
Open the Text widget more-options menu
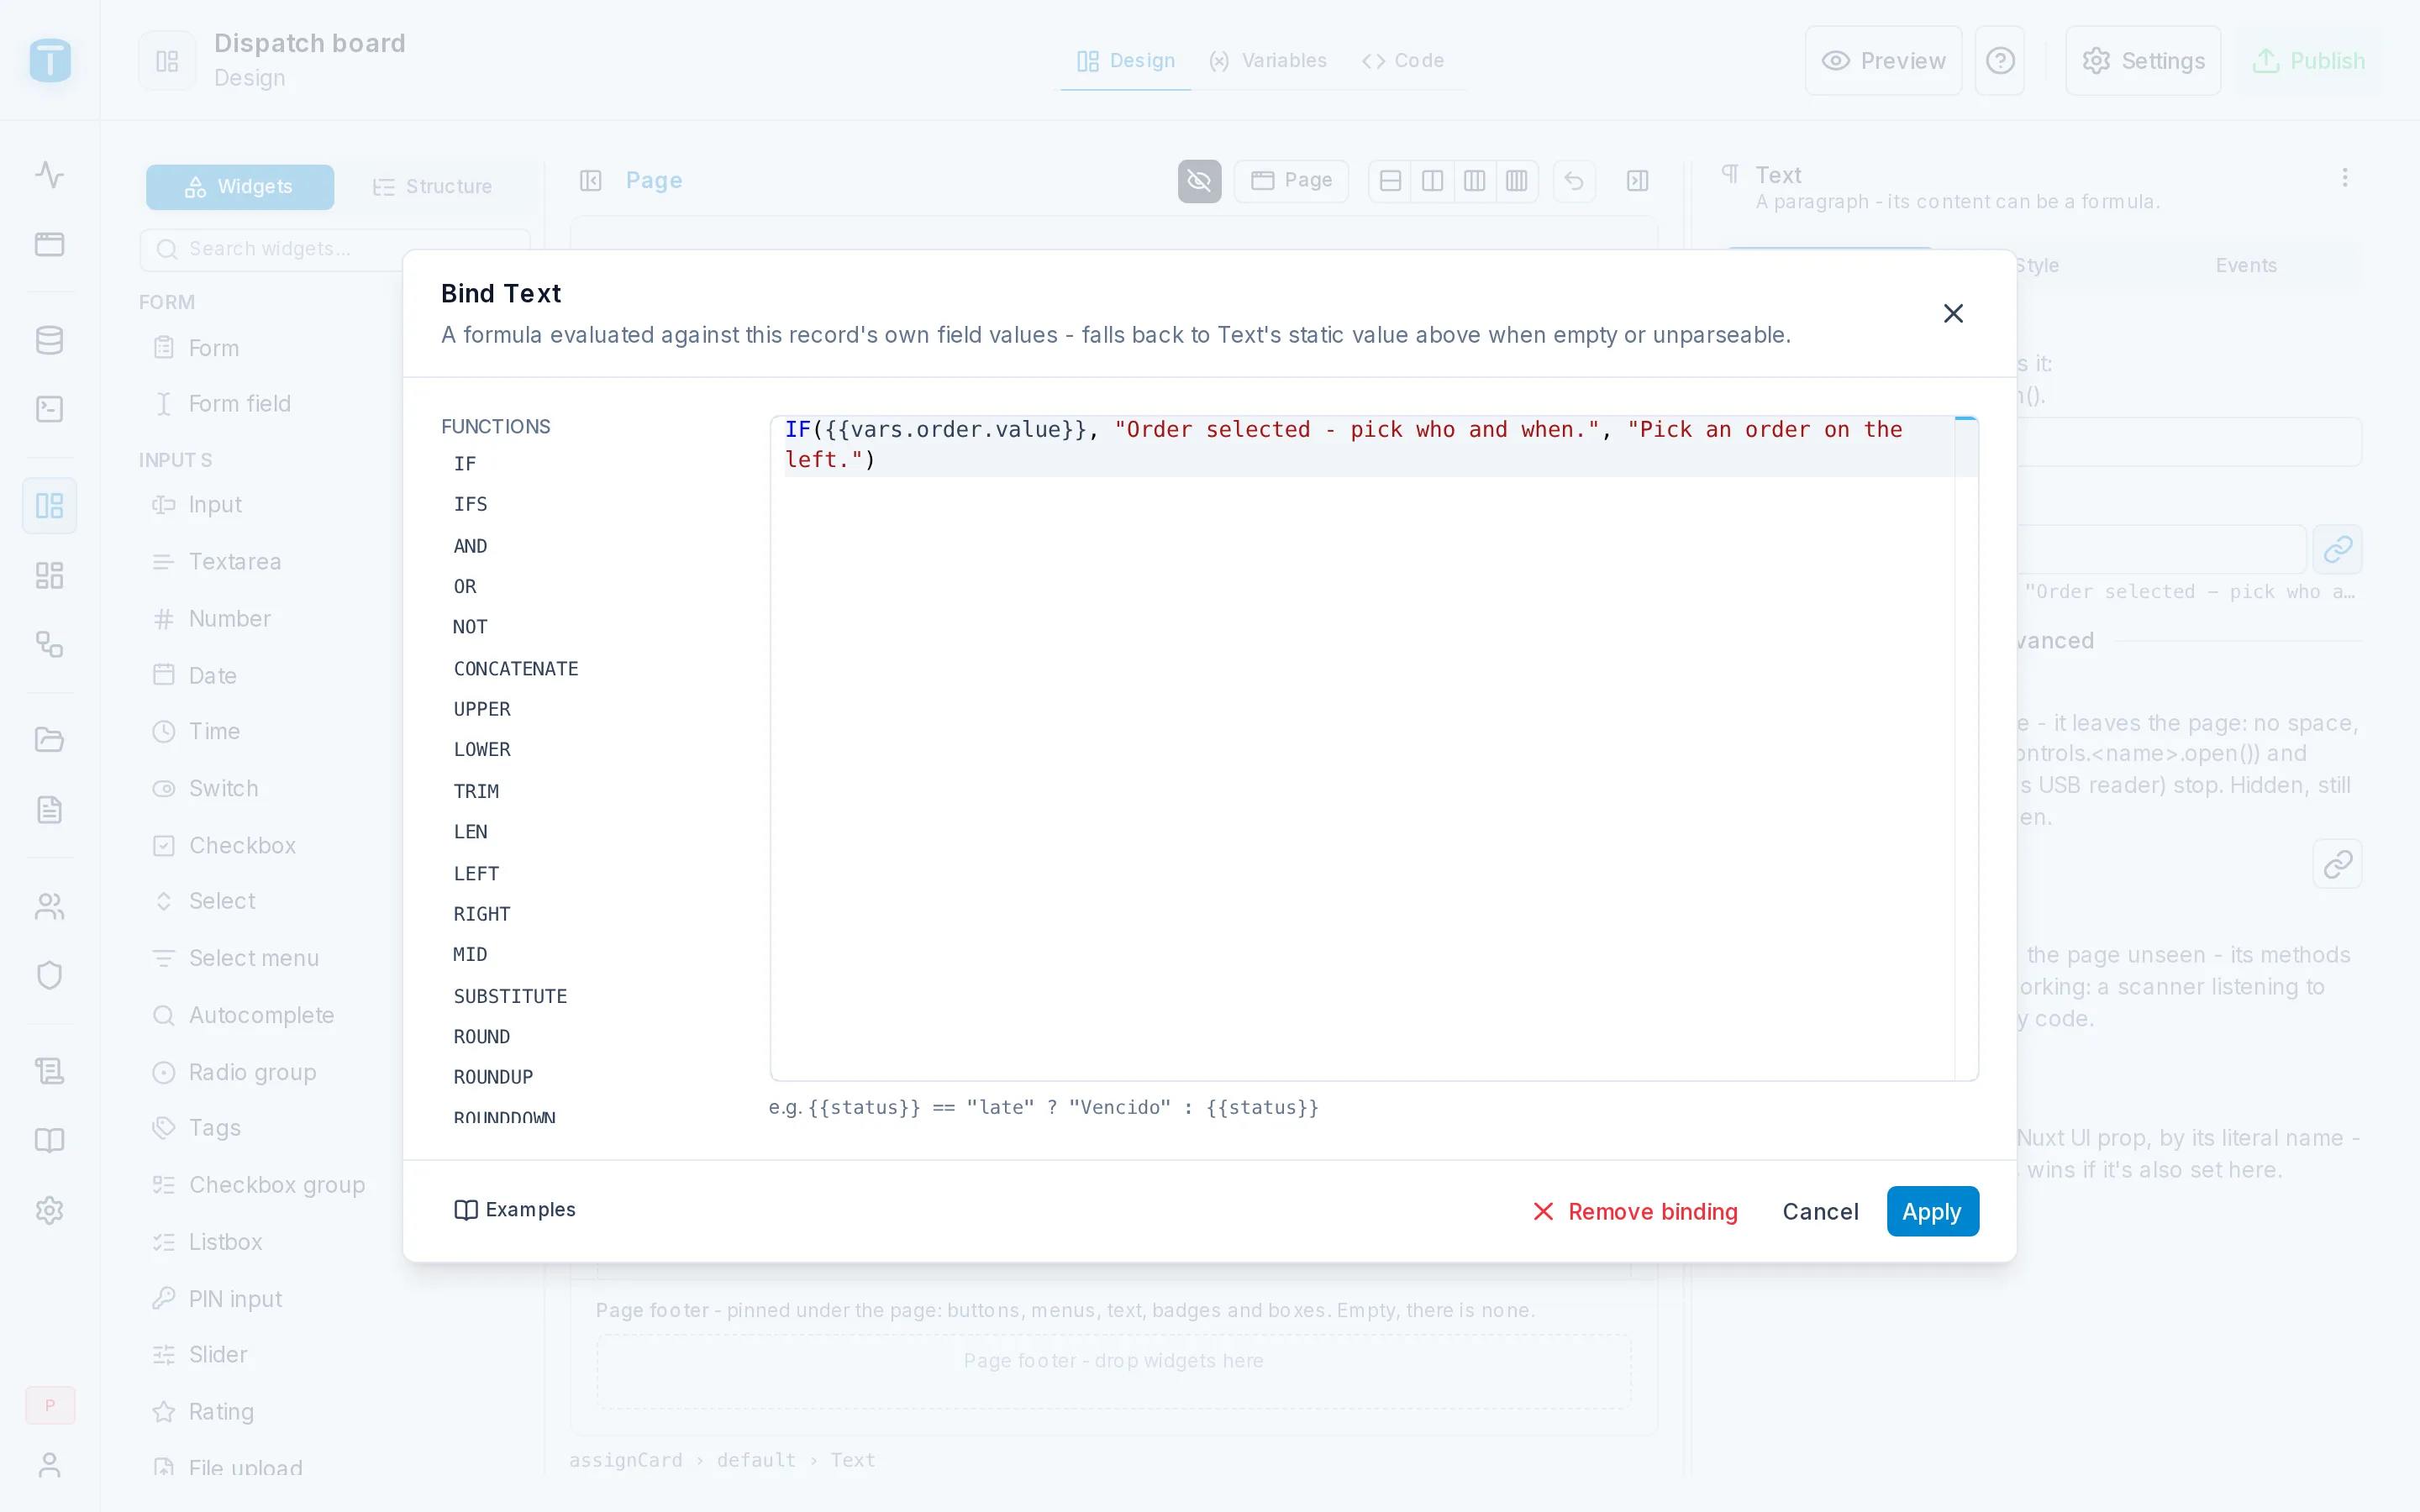(x=2345, y=178)
